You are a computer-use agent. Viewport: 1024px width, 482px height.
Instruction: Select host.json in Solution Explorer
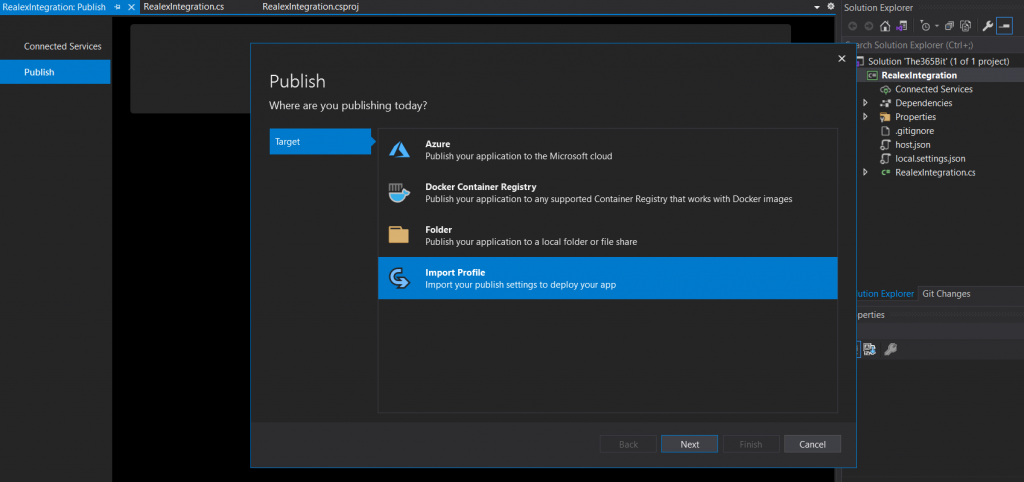(x=913, y=144)
